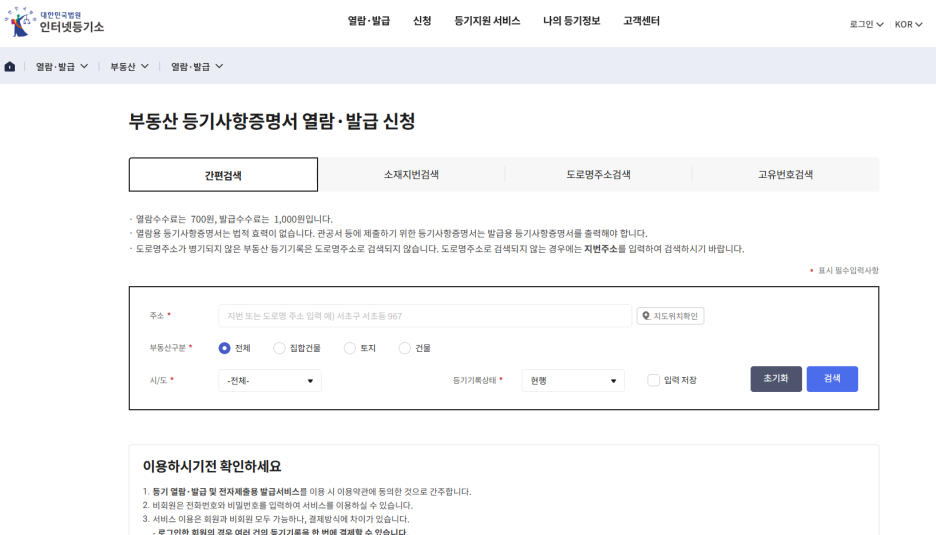936x535 pixels.
Task: Expand the 부동산 breadcrumb dropdown
Action: [129, 66]
